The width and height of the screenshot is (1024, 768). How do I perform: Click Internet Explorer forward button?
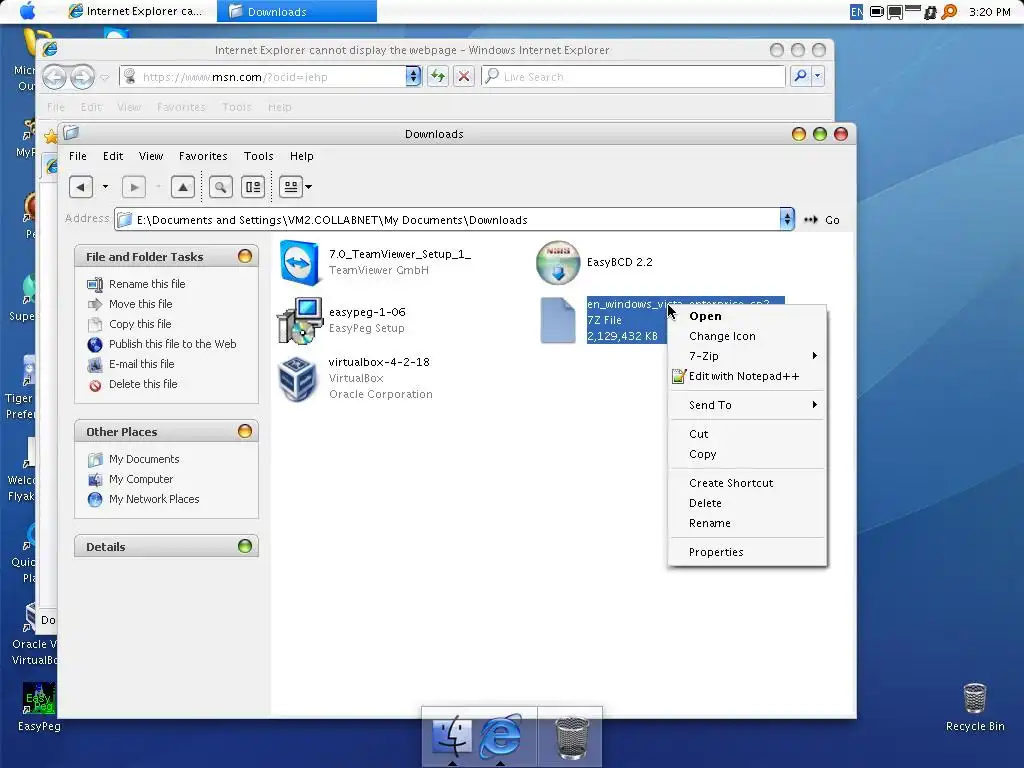pyautogui.click(x=82, y=77)
